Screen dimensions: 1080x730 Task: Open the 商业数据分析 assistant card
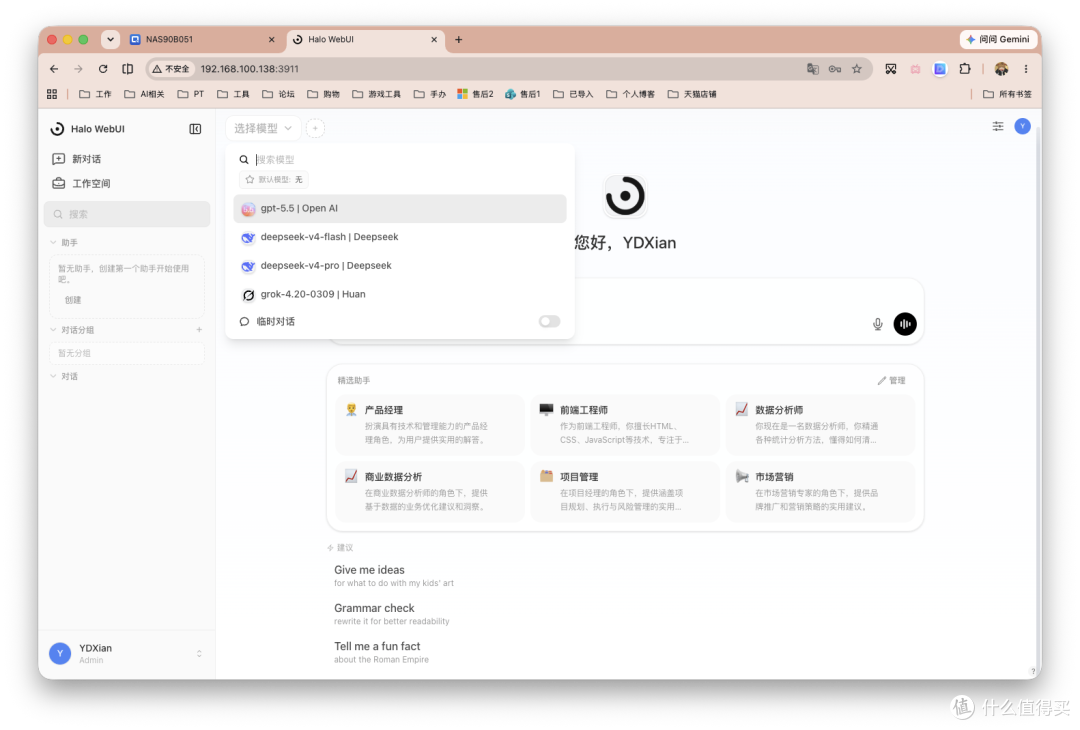coord(430,492)
